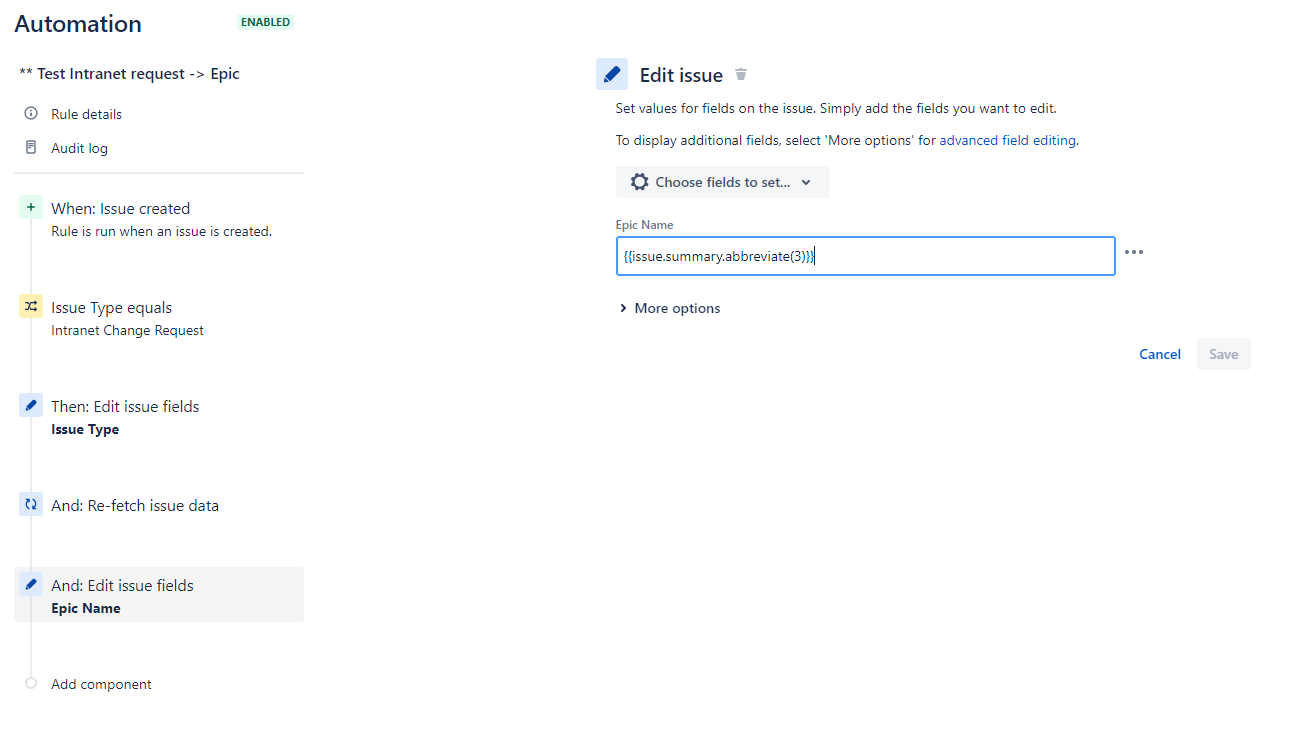Select And: Edit issue fields Epic Name step
The width and height of the screenshot is (1300, 750).
tap(159, 594)
